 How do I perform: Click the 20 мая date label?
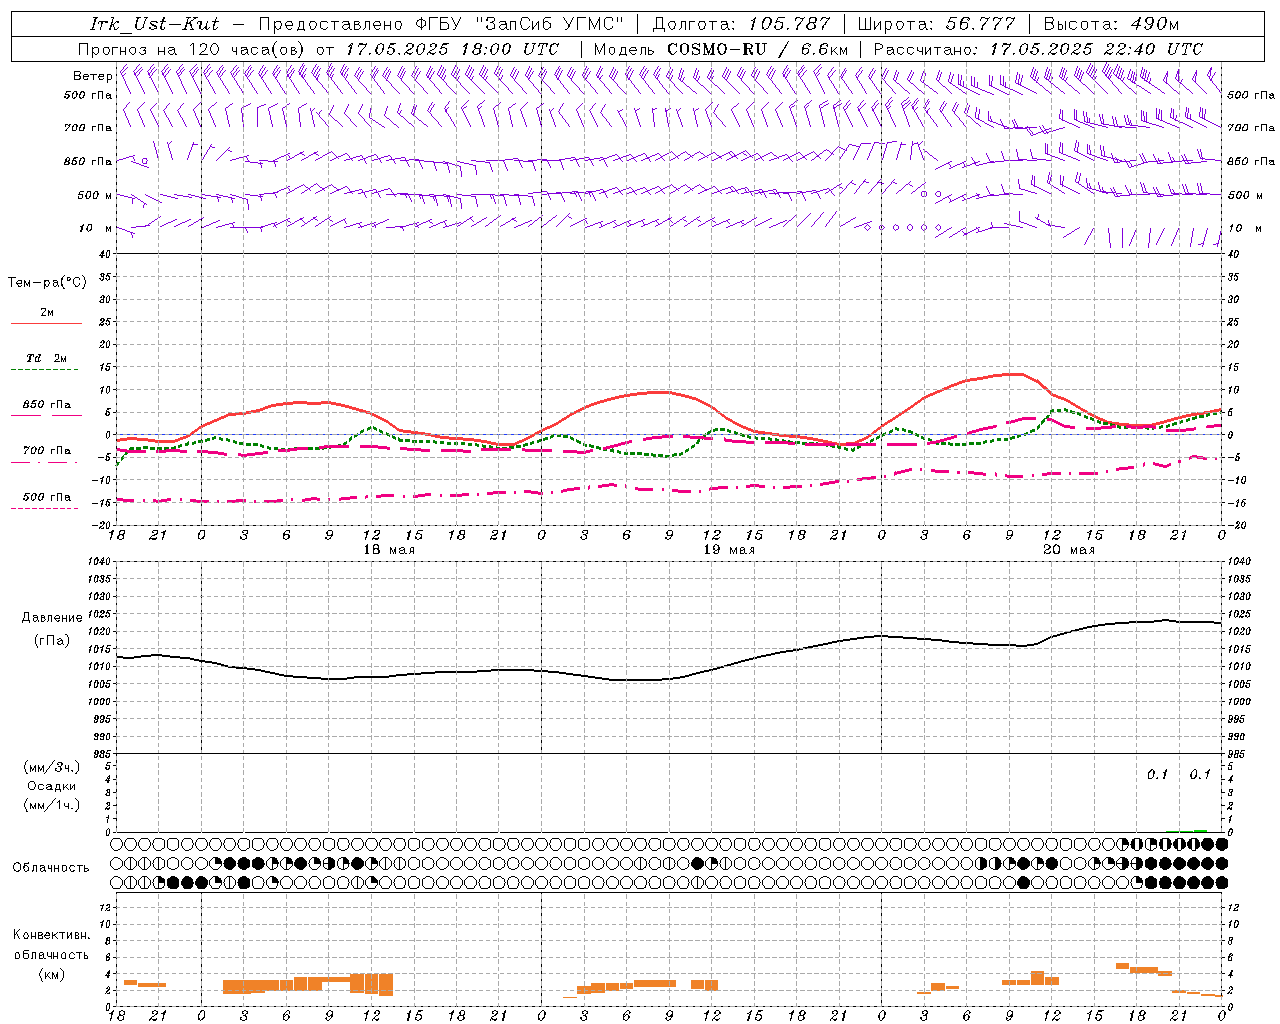(x=1069, y=550)
